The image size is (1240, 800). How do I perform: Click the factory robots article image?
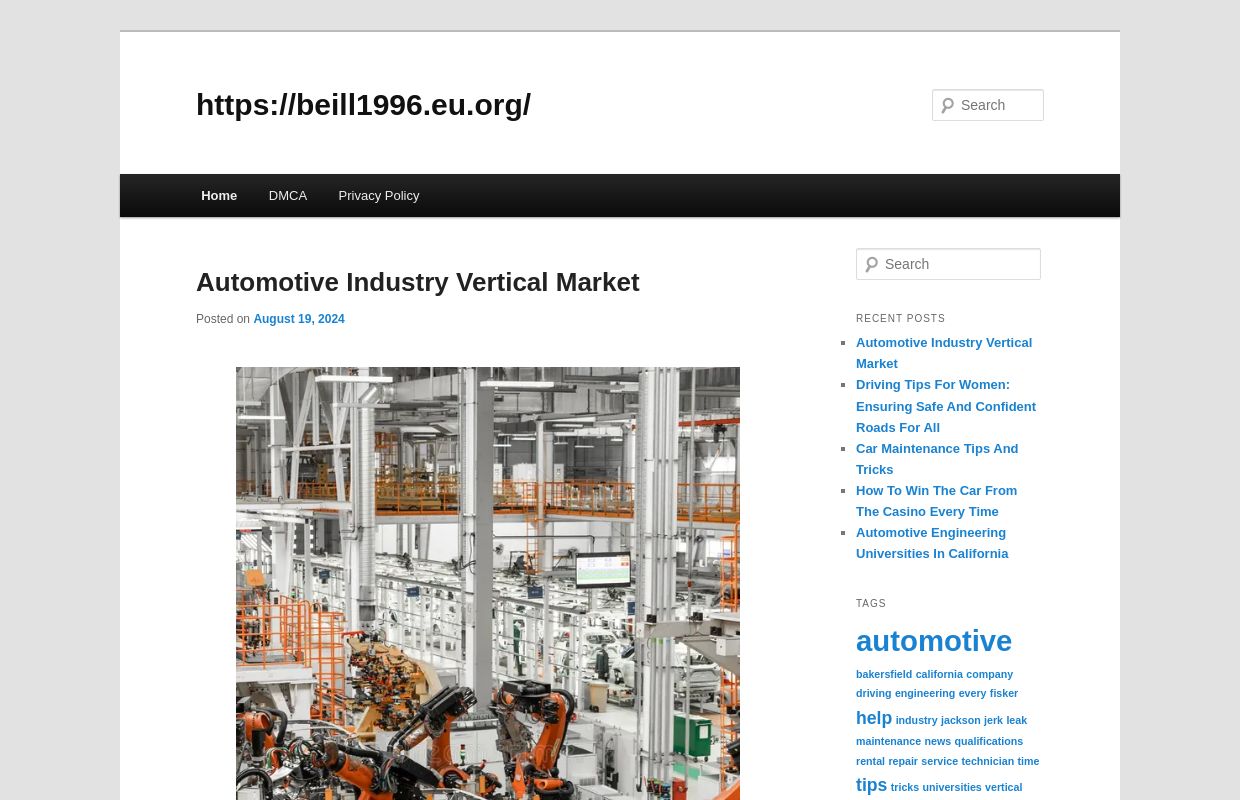tap(487, 584)
